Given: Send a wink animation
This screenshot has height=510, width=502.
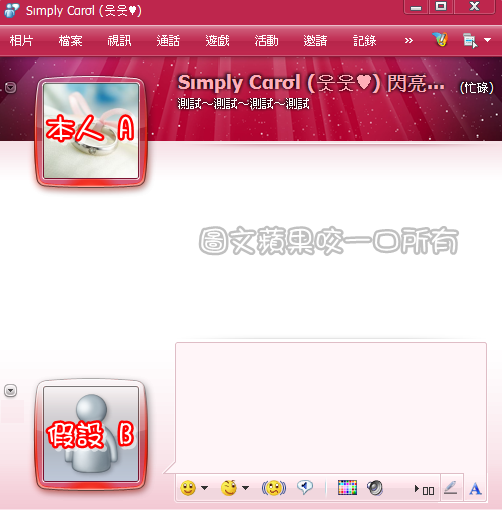Looking at the screenshot, I should pyautogui.click(x=229, y=488).
